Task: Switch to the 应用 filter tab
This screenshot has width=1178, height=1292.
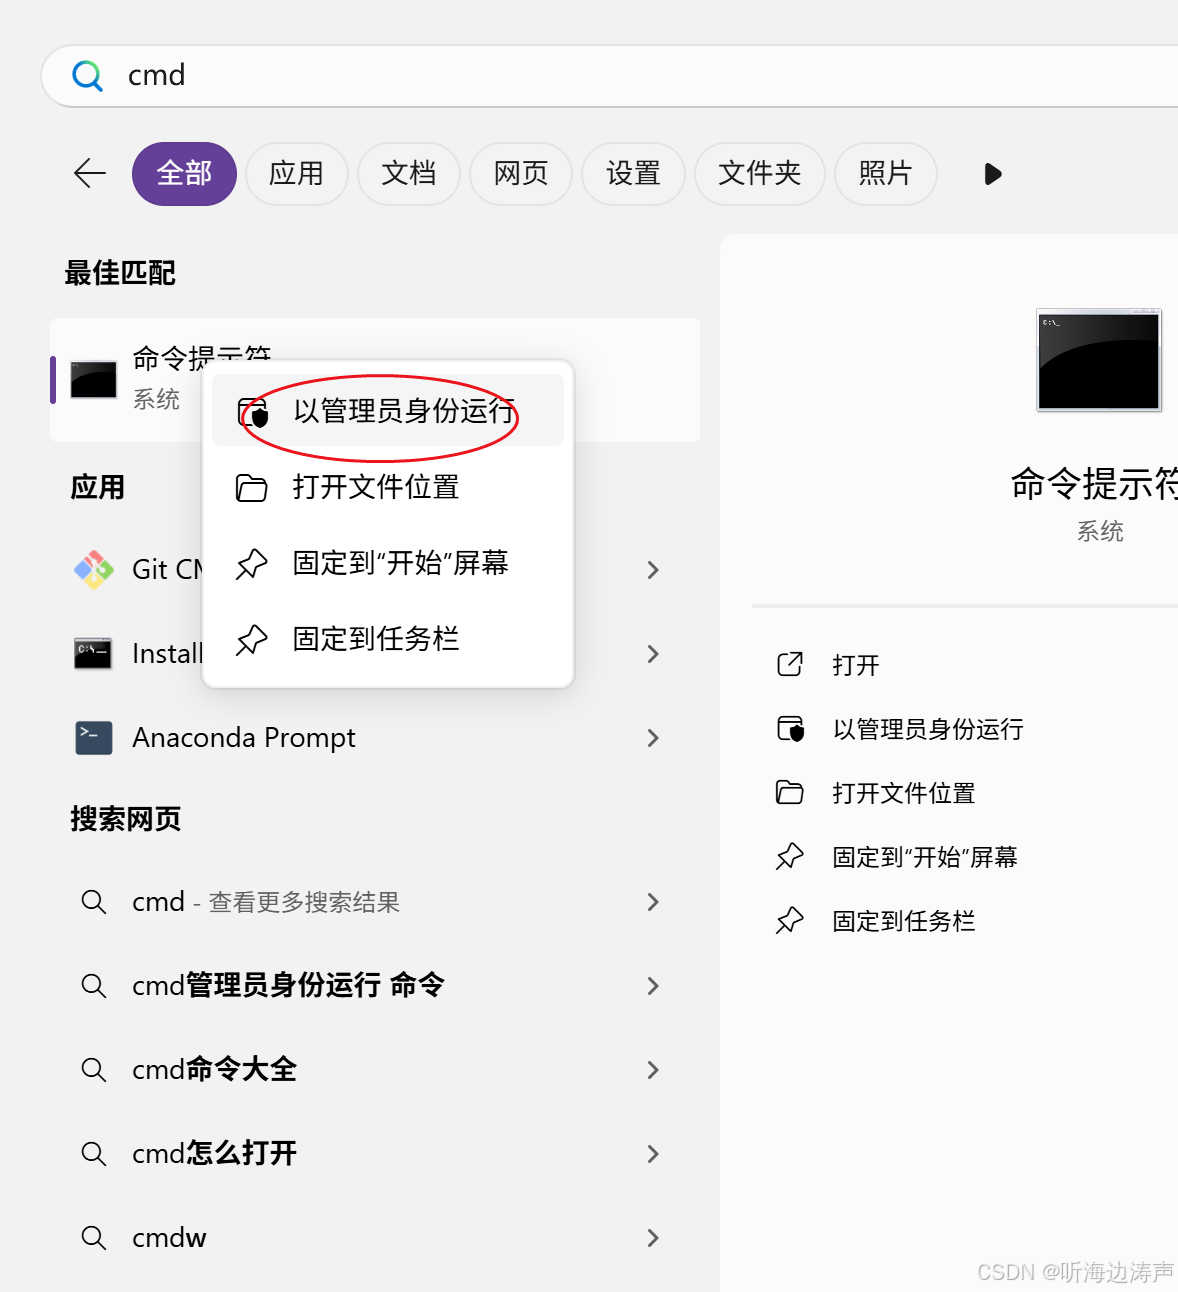Action: click(296, 174)
